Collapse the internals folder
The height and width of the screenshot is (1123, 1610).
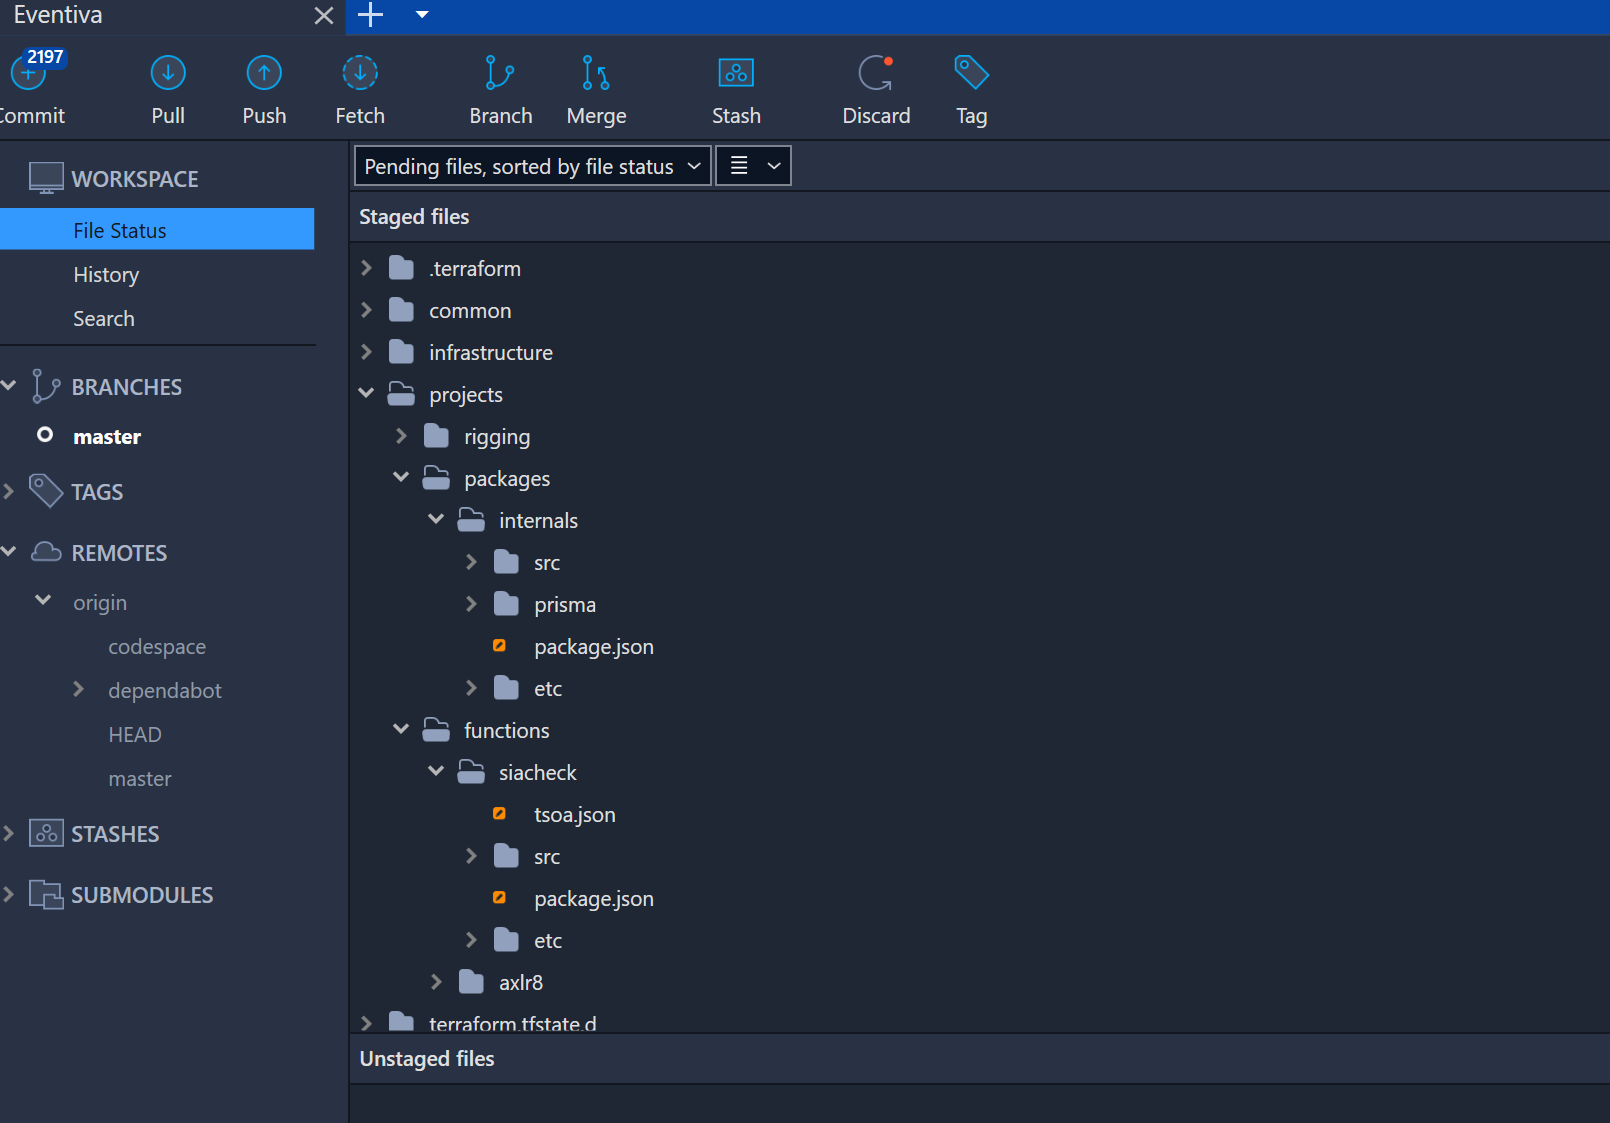436,520
